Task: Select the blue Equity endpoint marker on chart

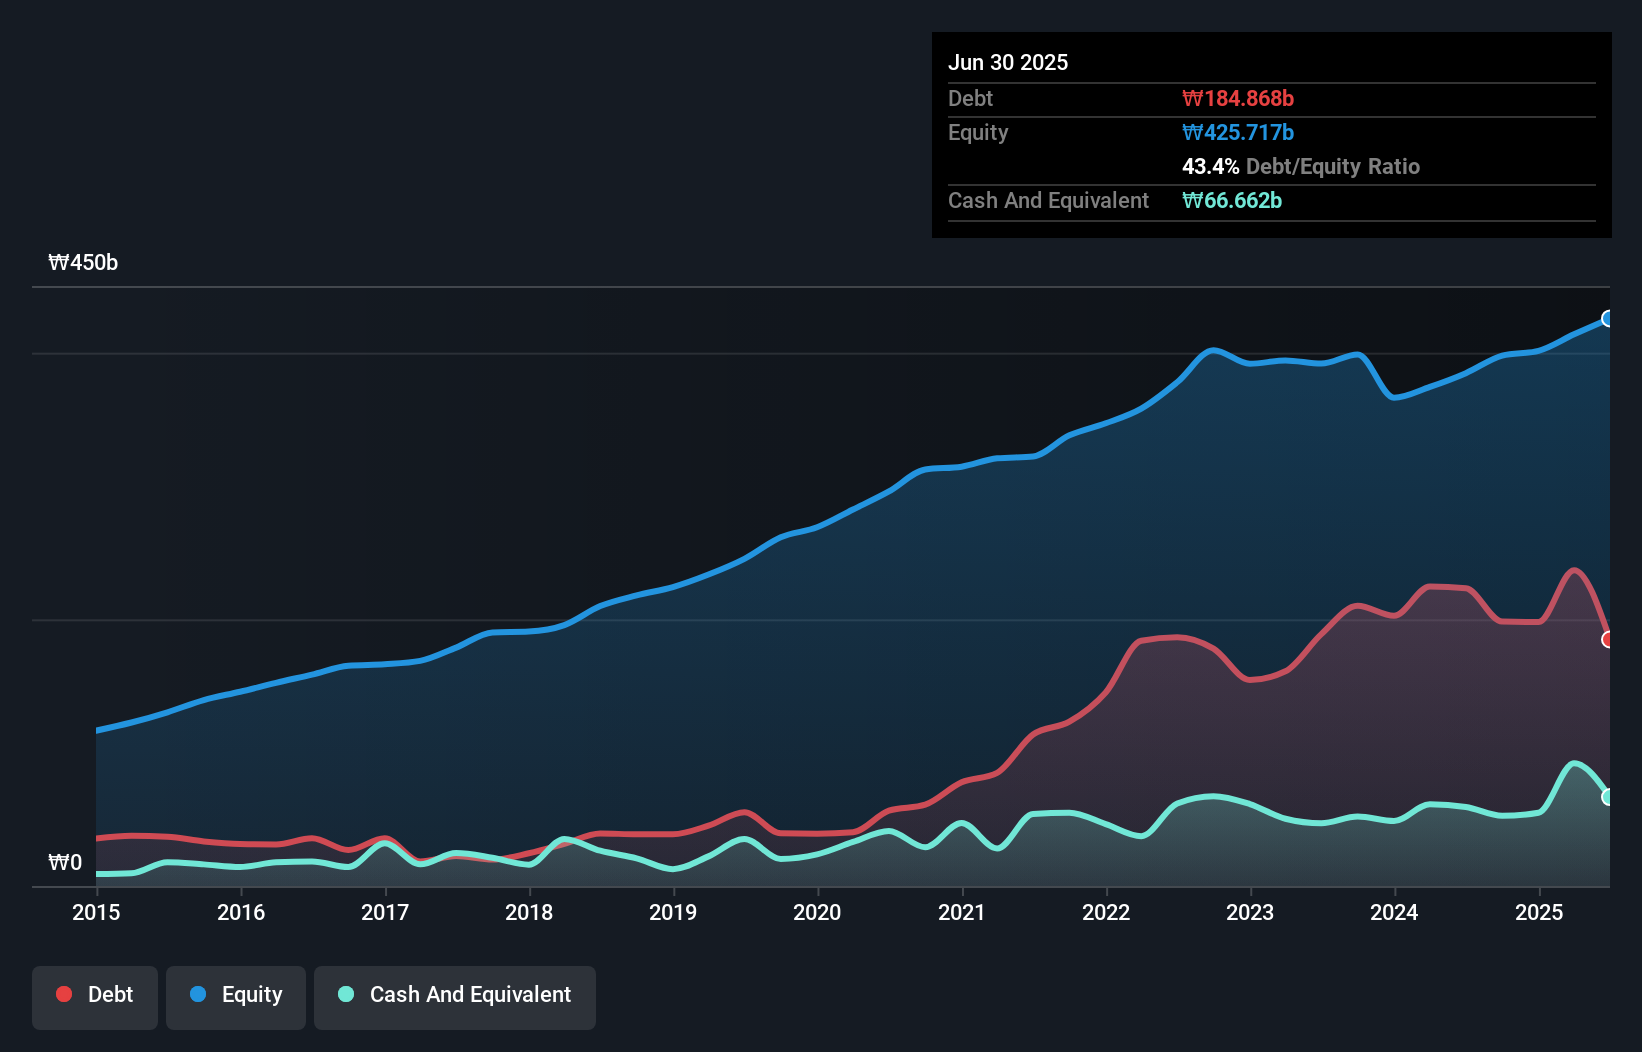Action: (x=1607, y=319)
